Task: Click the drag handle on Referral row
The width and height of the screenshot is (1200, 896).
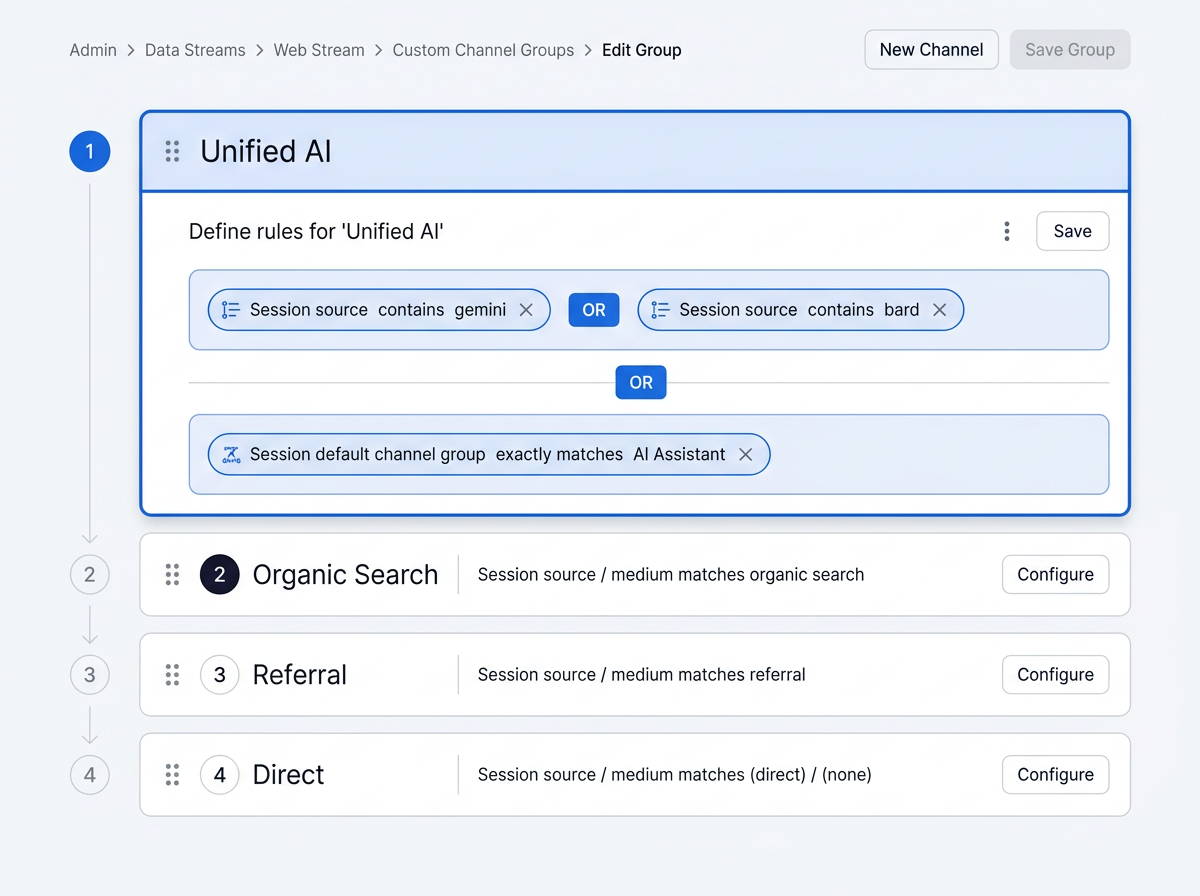Action: (172, 675)
